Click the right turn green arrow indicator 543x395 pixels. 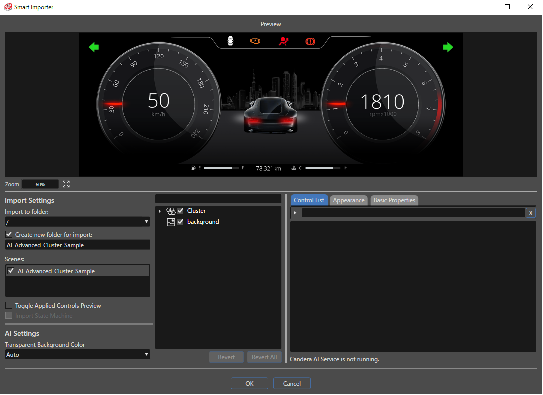click(448, 47)
